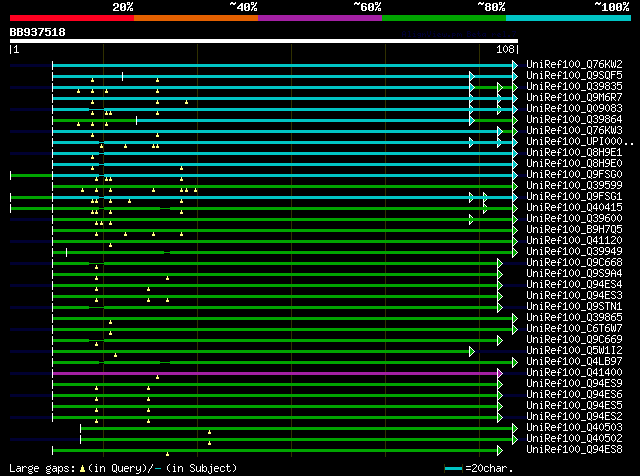Click the UniRef100_Q39865 entry
640x476 pixels.
click(x=574, y=318)
